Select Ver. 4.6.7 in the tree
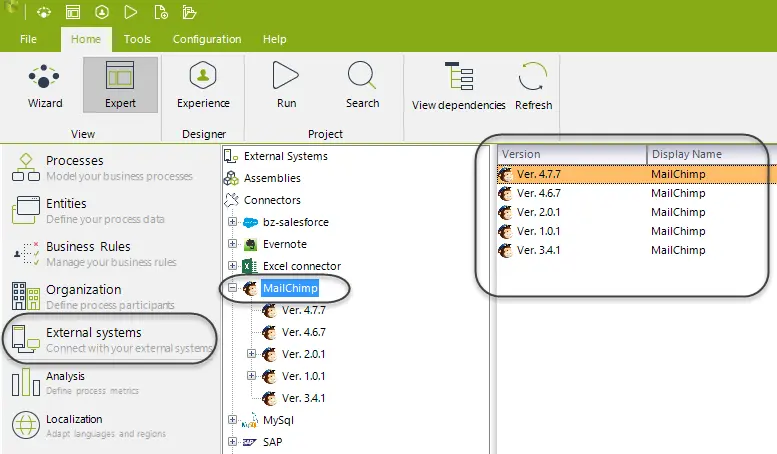777x454 pixels. (303, 332)
